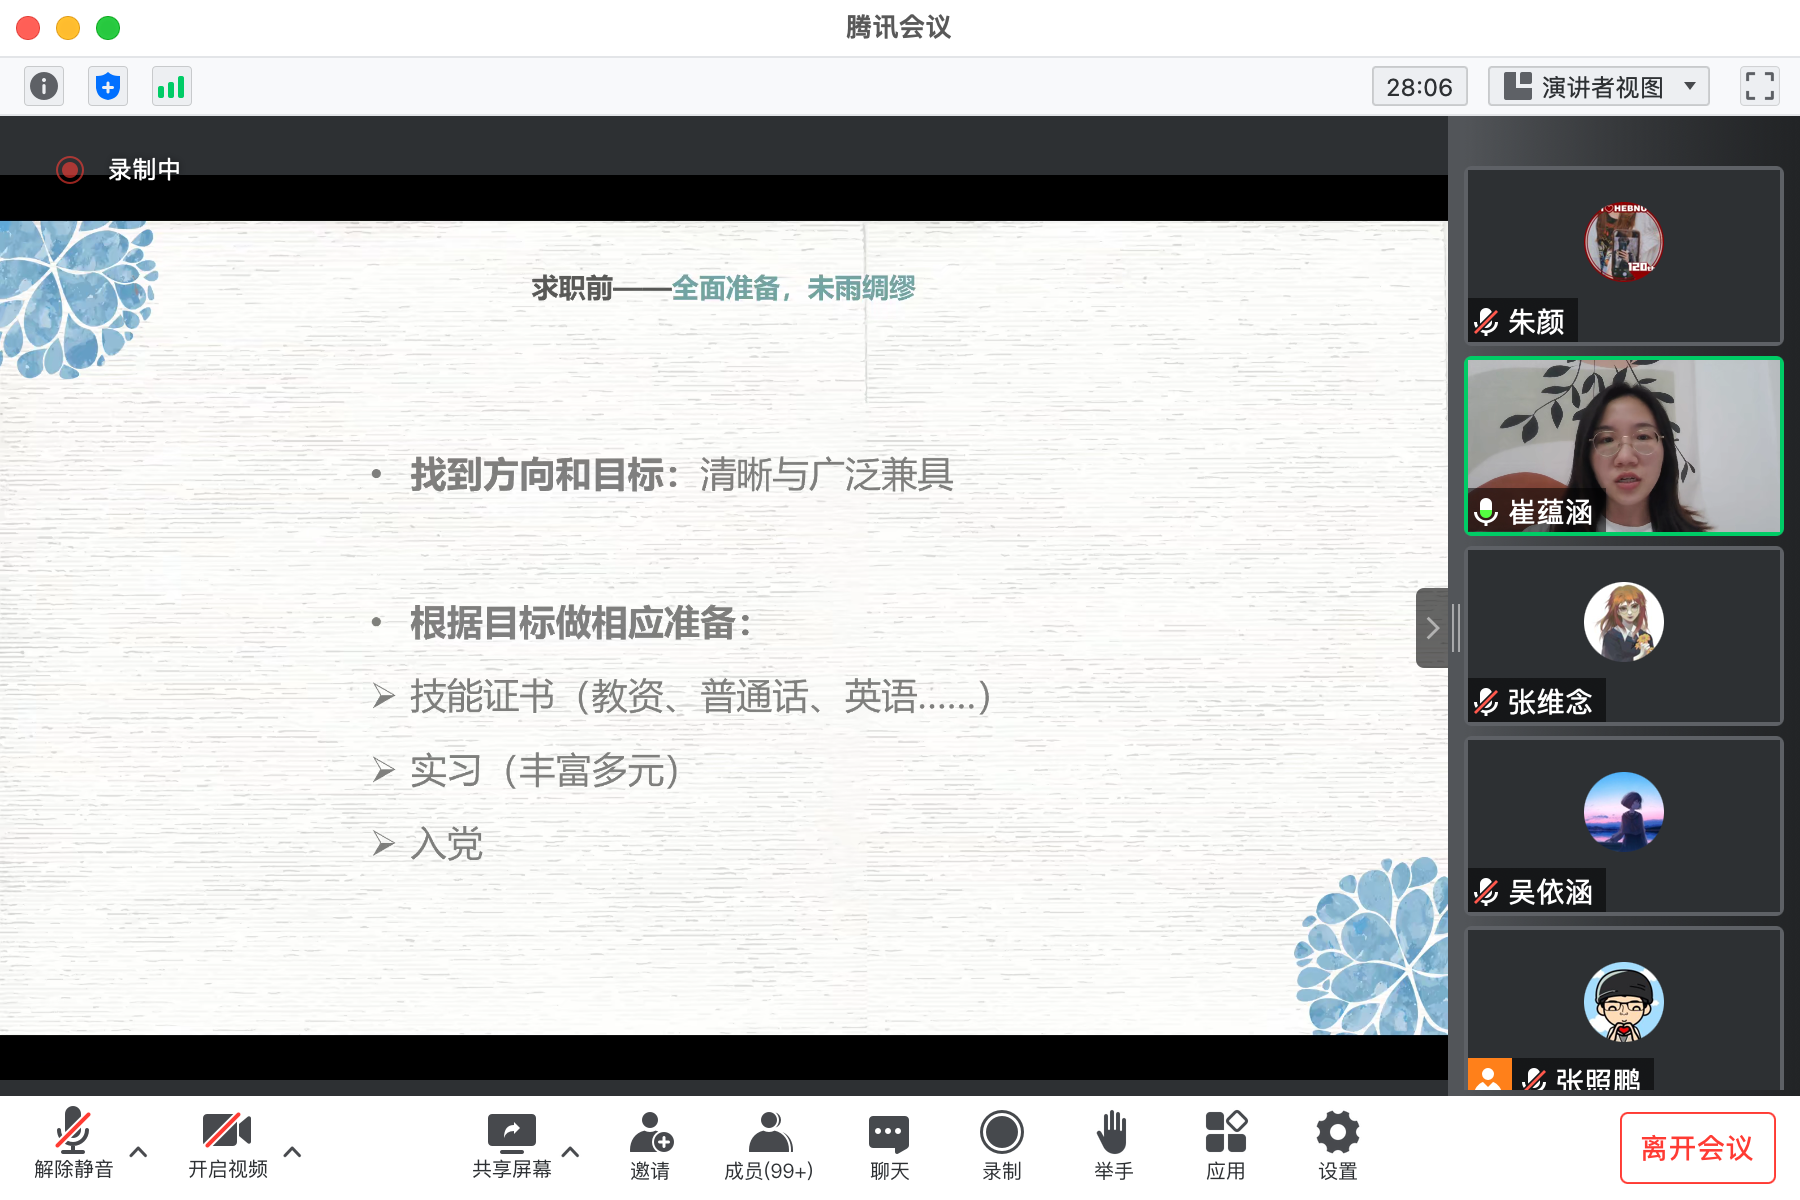
Task: Open 演讲者视图 view dropdown
Action: (x=1598, y=86)
